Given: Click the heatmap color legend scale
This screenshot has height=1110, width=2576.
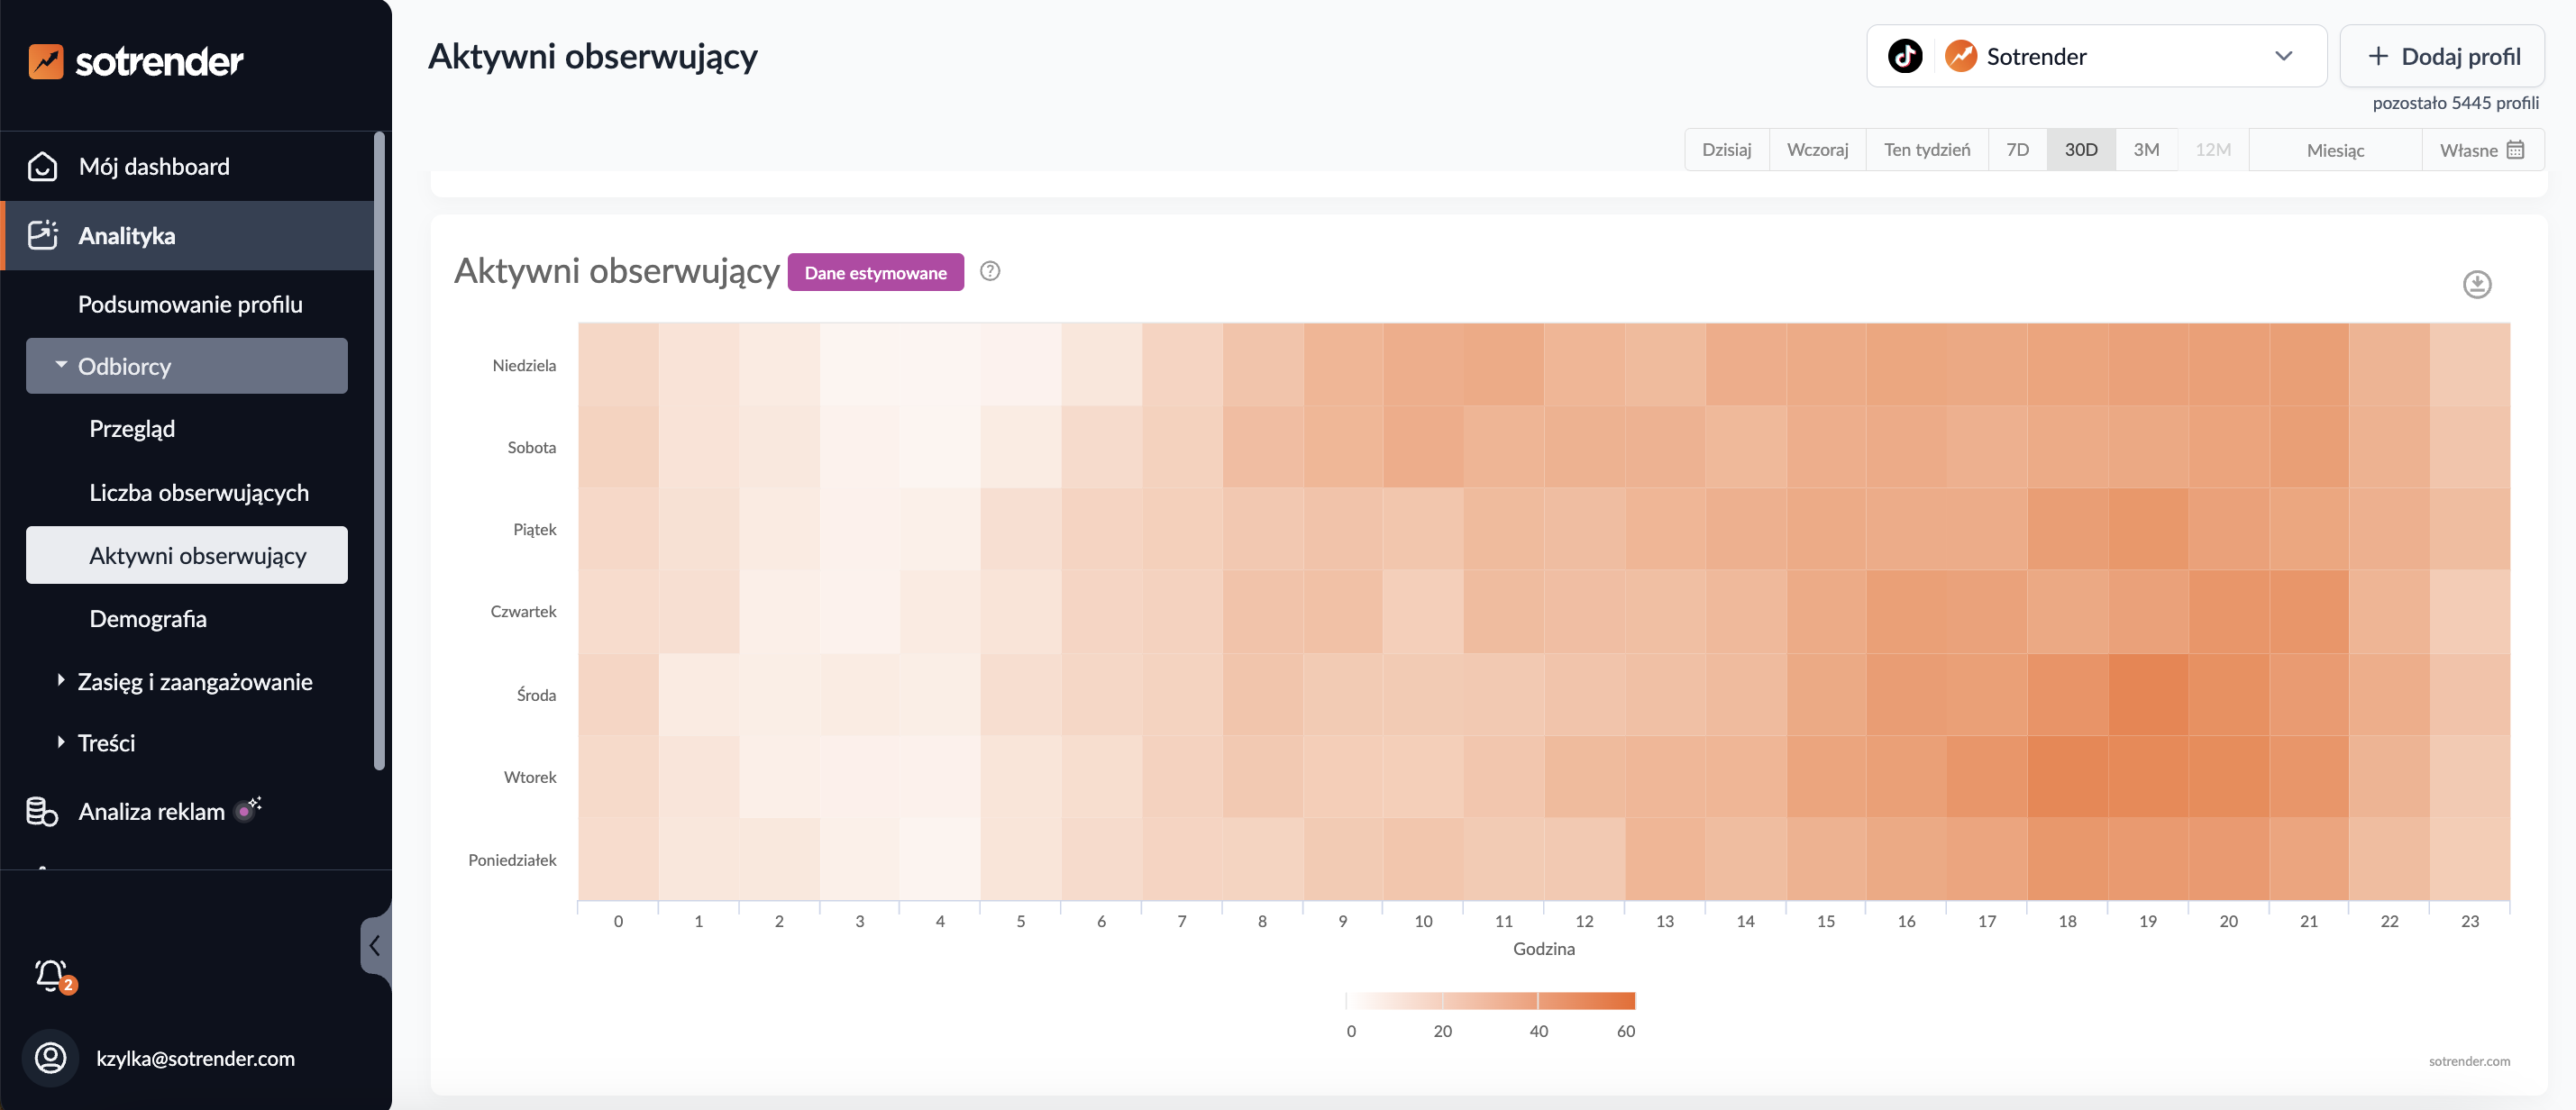Looking at the screenshot, I should [1490, 1001].
